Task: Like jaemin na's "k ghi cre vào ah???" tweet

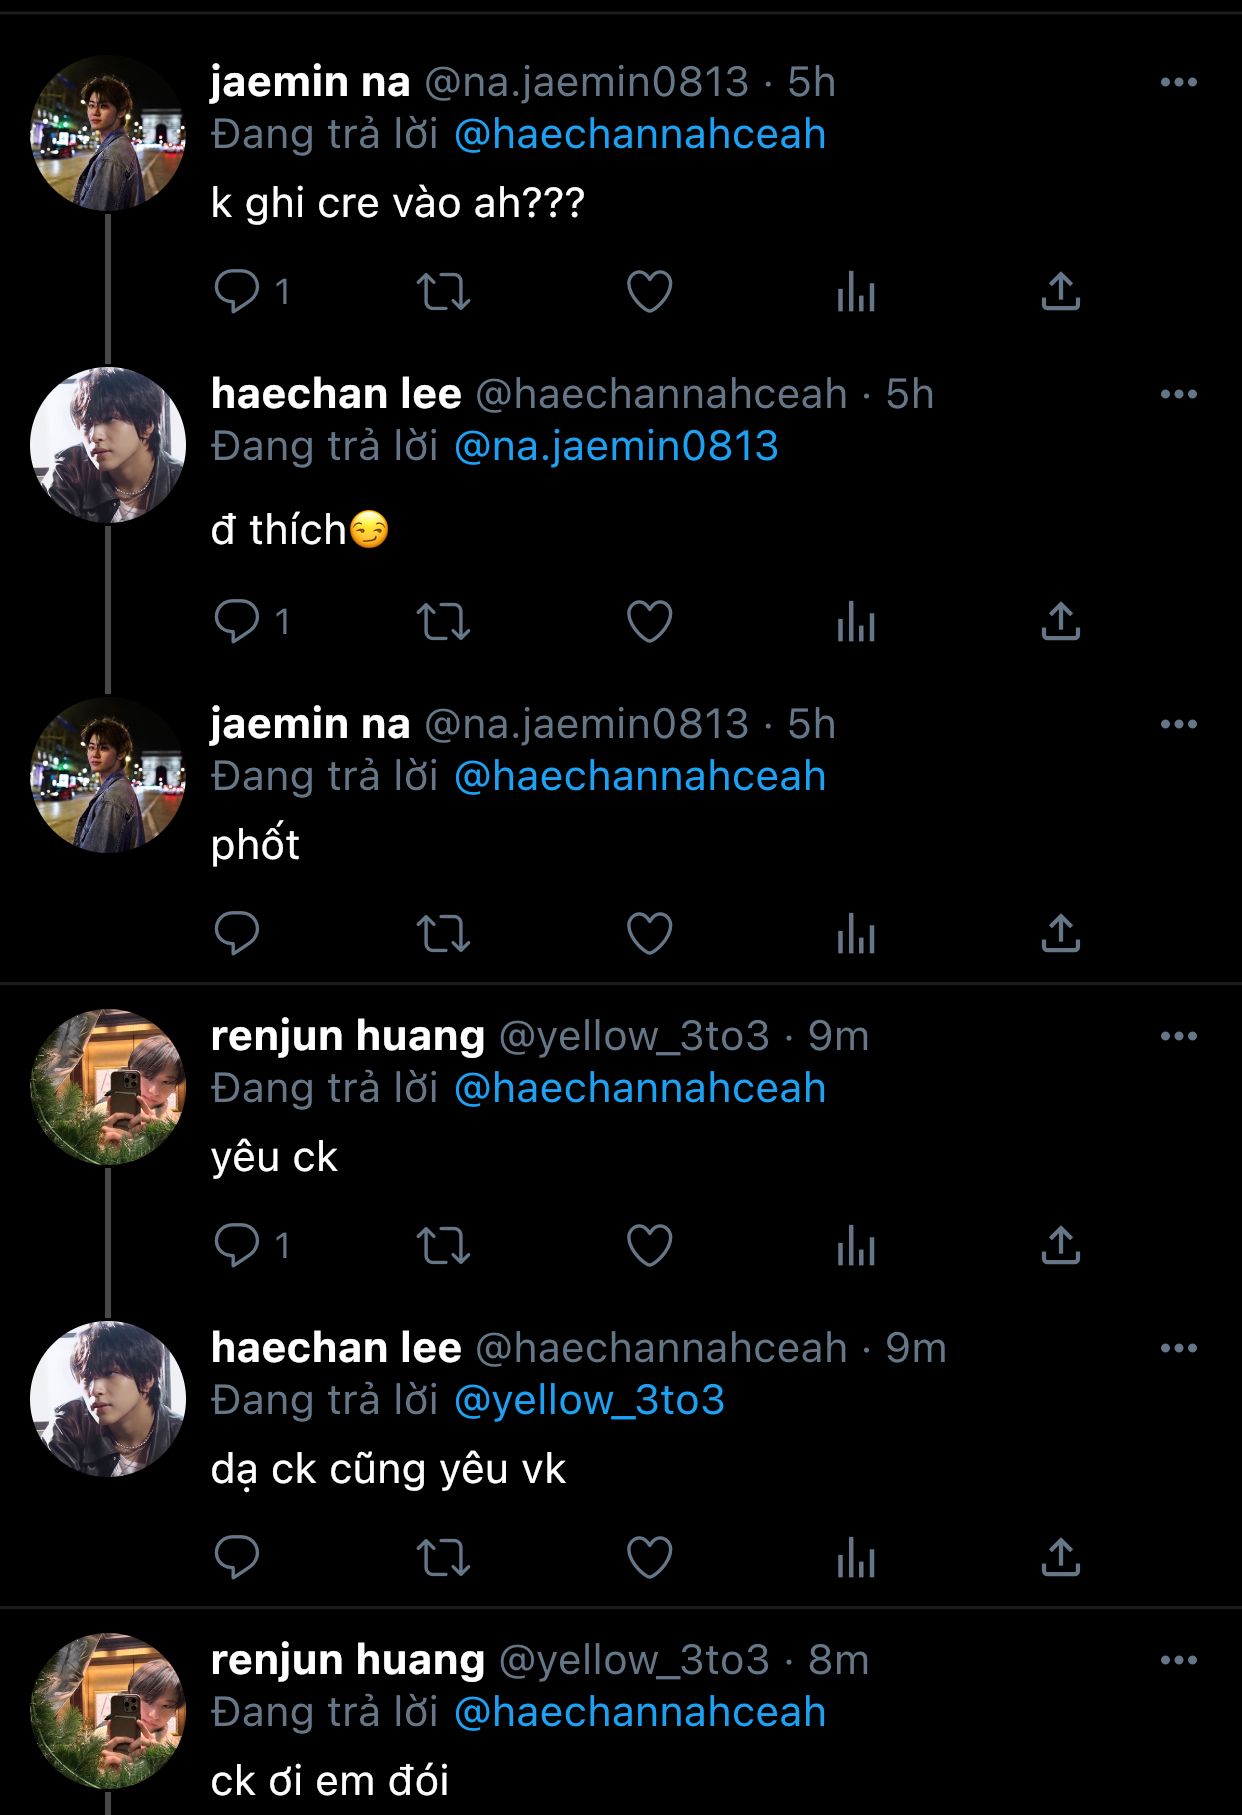Action: 649,292
